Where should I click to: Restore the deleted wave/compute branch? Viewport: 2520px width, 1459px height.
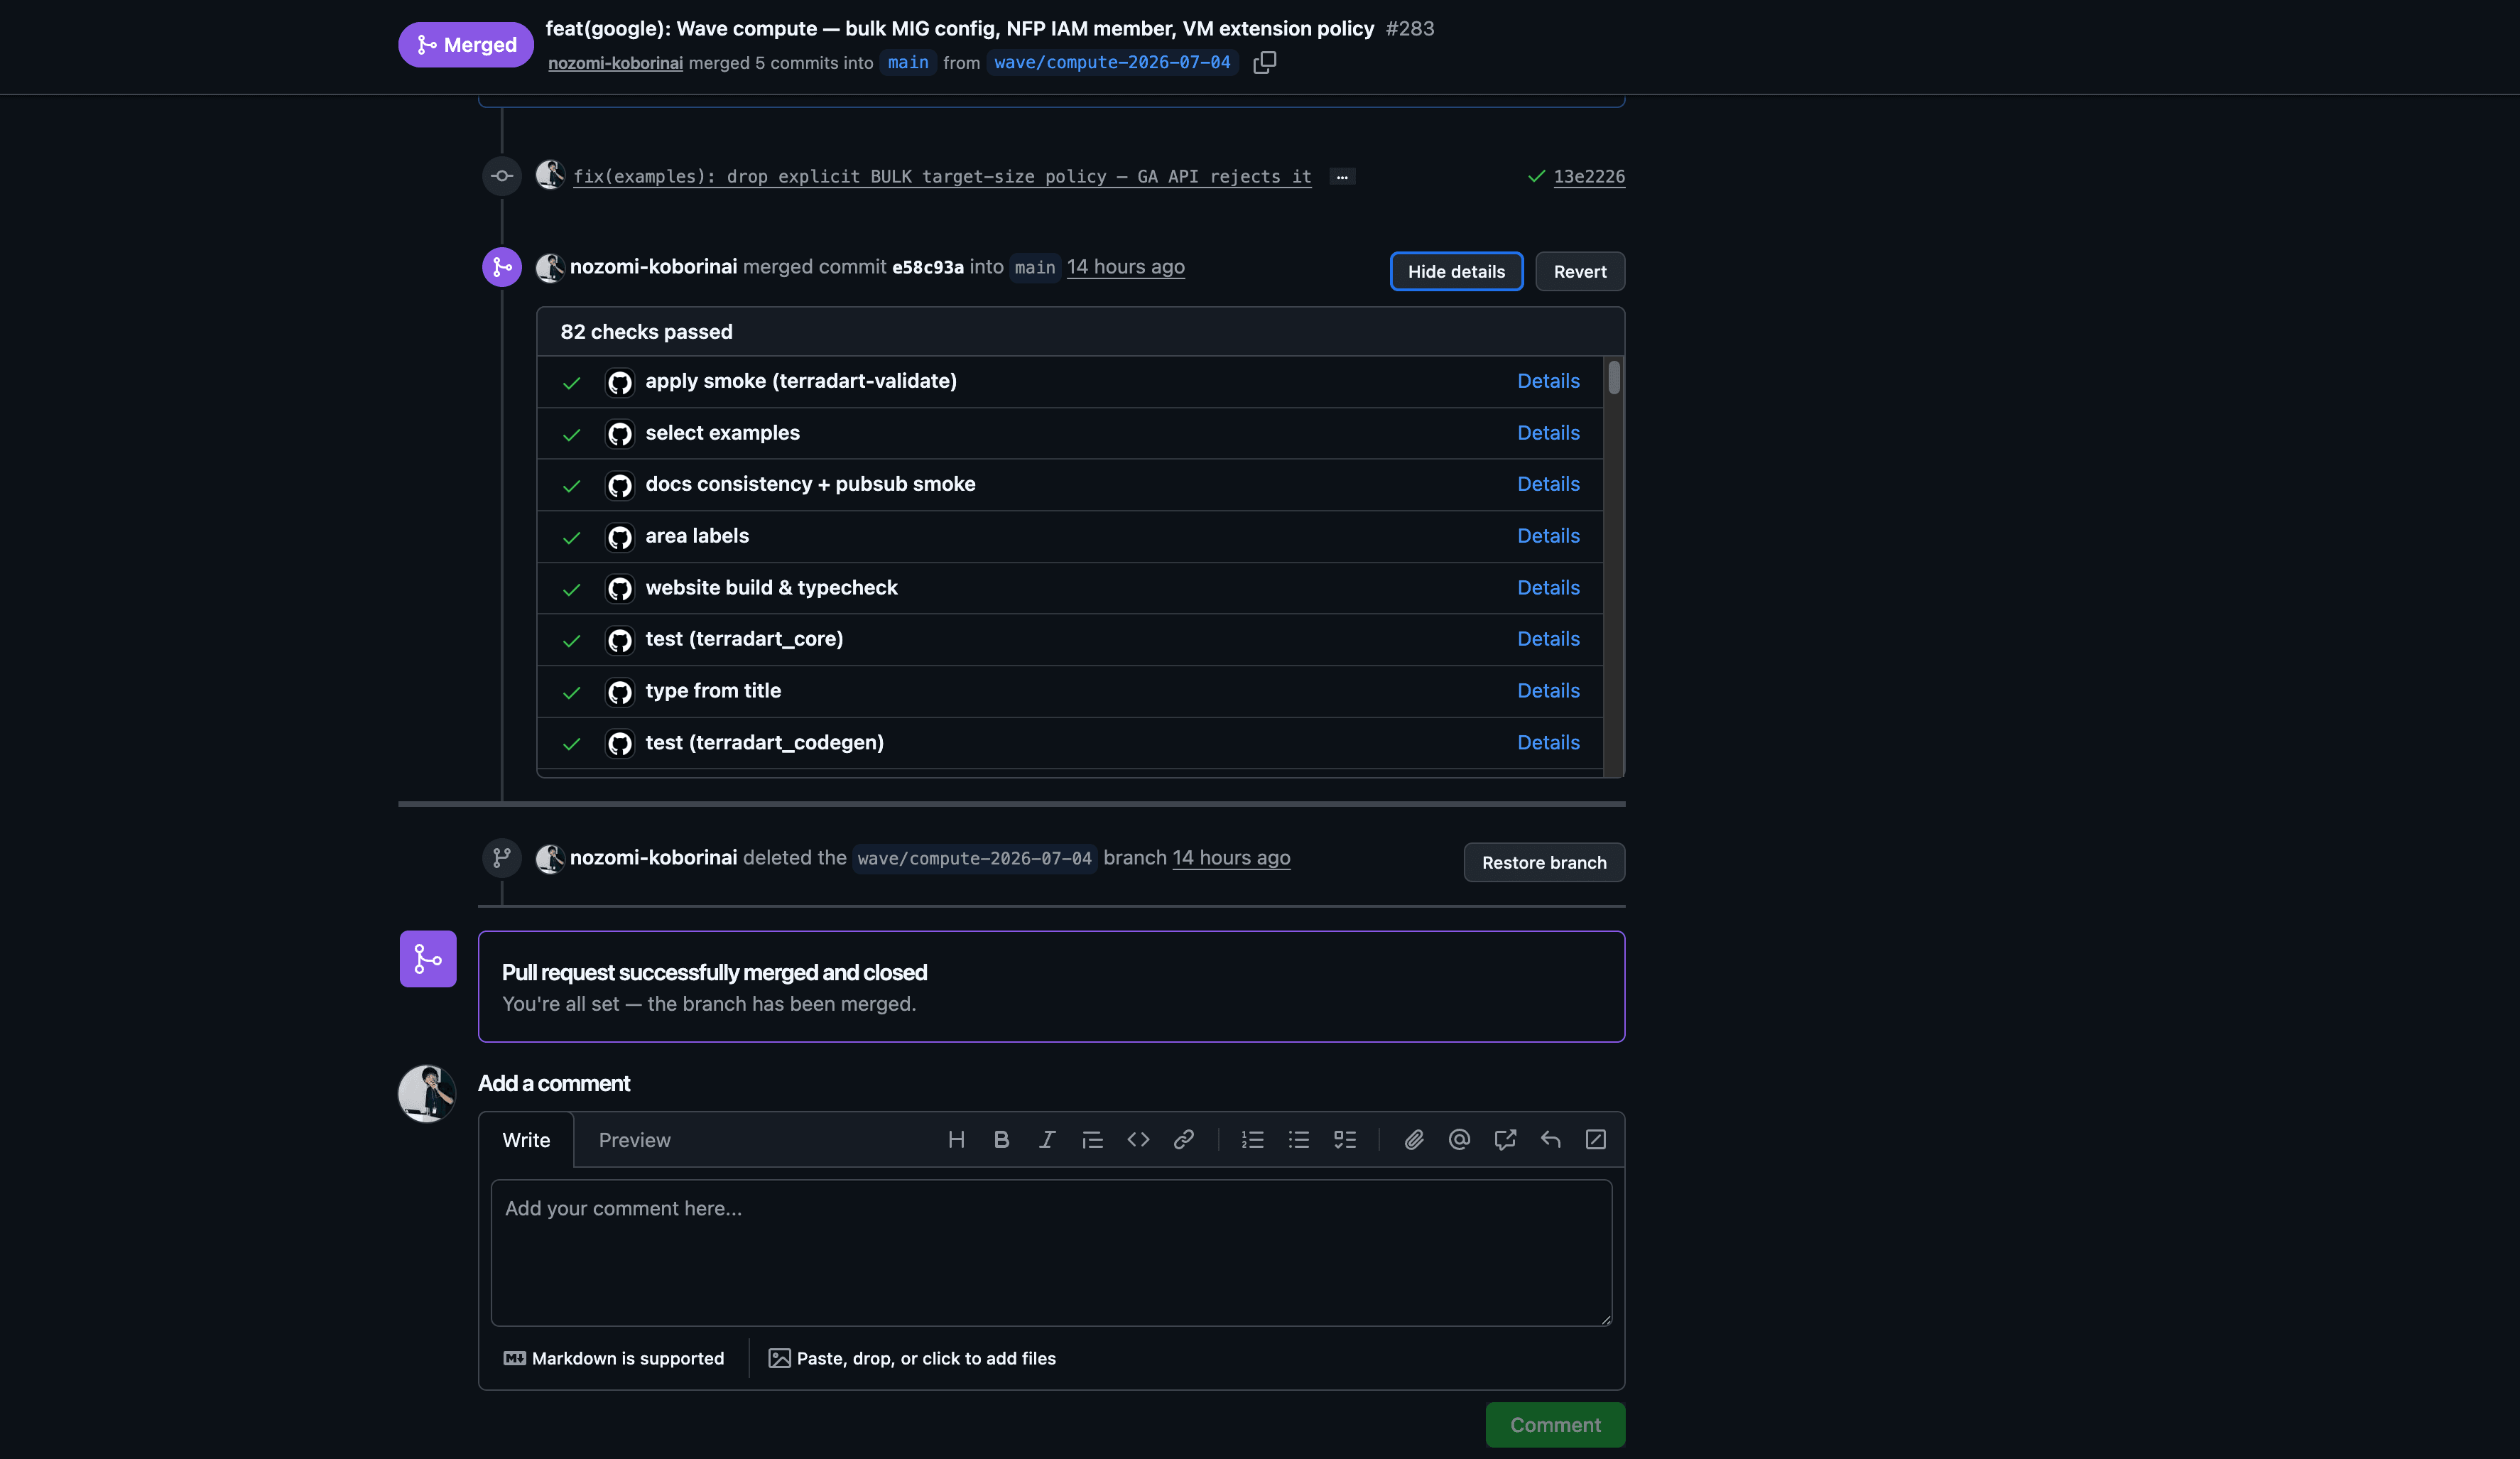pyautogui.click(x=1544, y=862)
